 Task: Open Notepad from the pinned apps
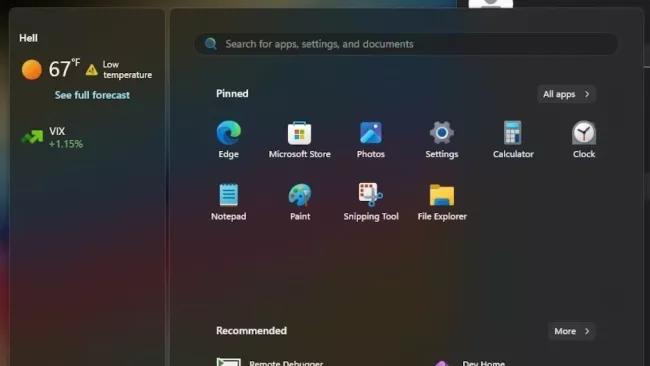point(228,202)
